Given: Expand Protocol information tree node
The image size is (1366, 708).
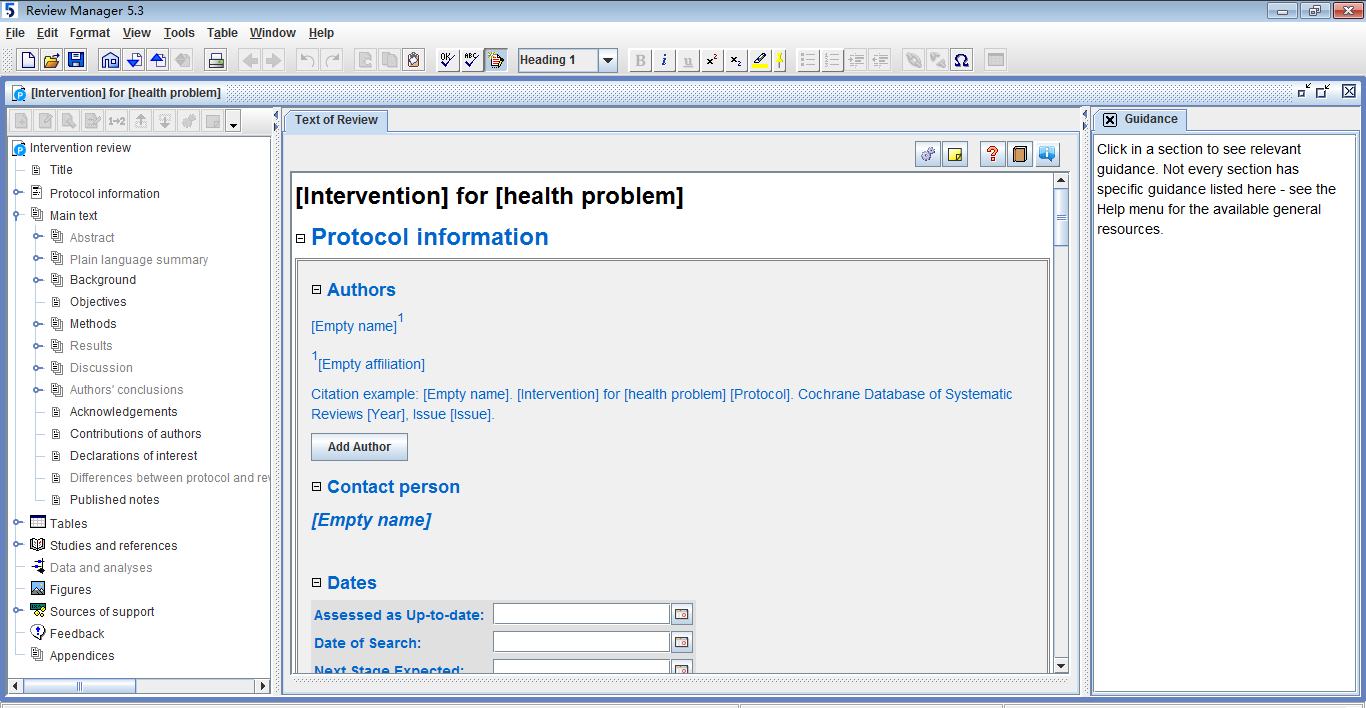Looking at the screenshot, I should [18, 193].
